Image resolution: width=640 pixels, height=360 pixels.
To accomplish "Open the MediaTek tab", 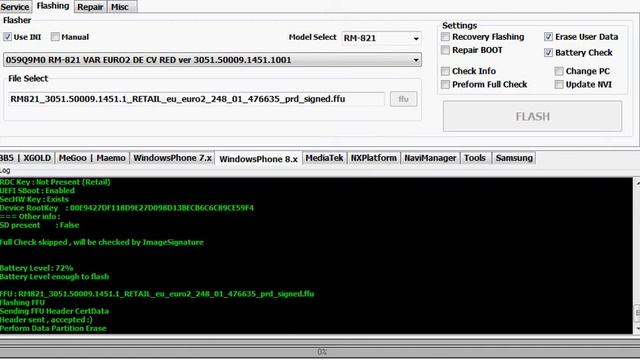I will [324, 158].
